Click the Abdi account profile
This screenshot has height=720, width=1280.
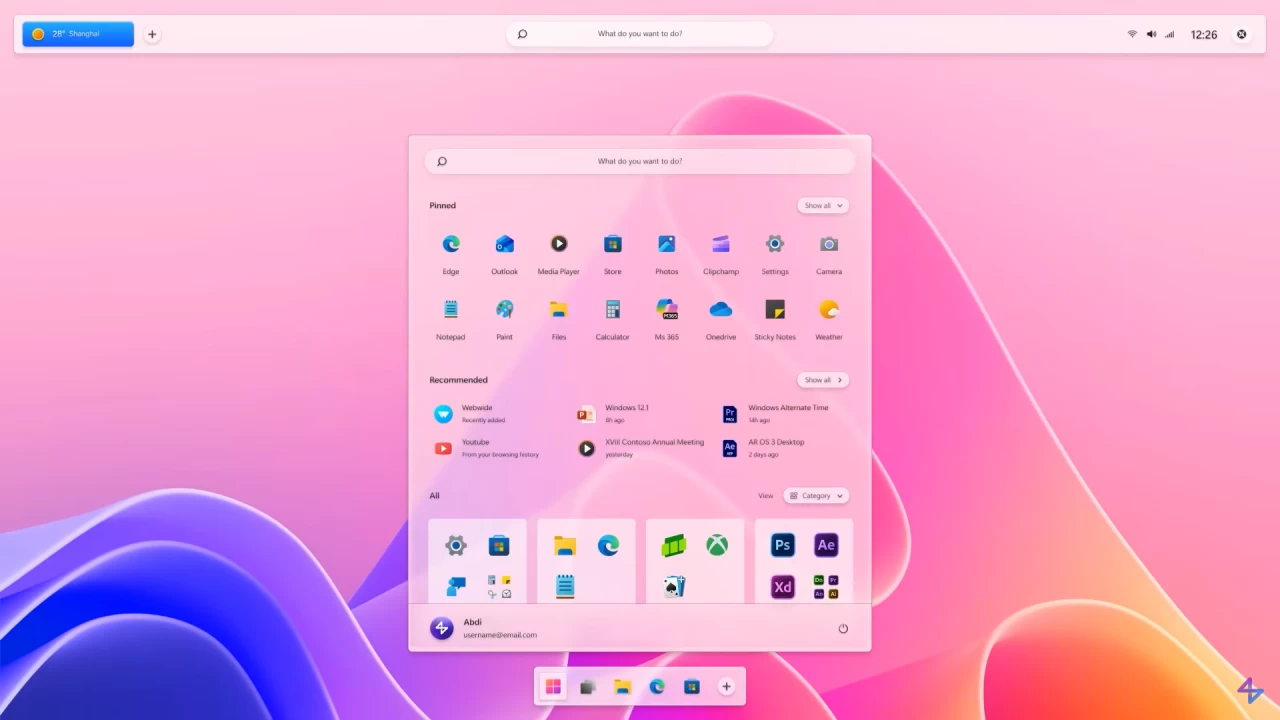[472, 628]
